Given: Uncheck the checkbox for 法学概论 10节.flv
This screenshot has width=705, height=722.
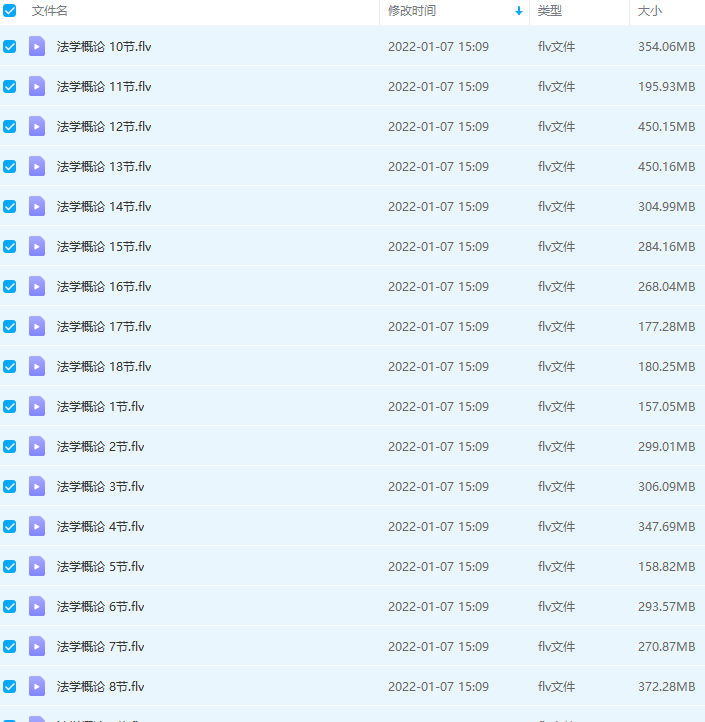Looking at the screenshot, I should pyautogui.click(x=10, y=47).
